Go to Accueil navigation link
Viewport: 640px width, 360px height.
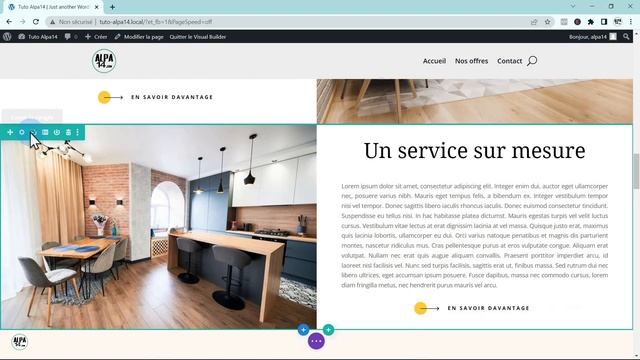point(434,61)
